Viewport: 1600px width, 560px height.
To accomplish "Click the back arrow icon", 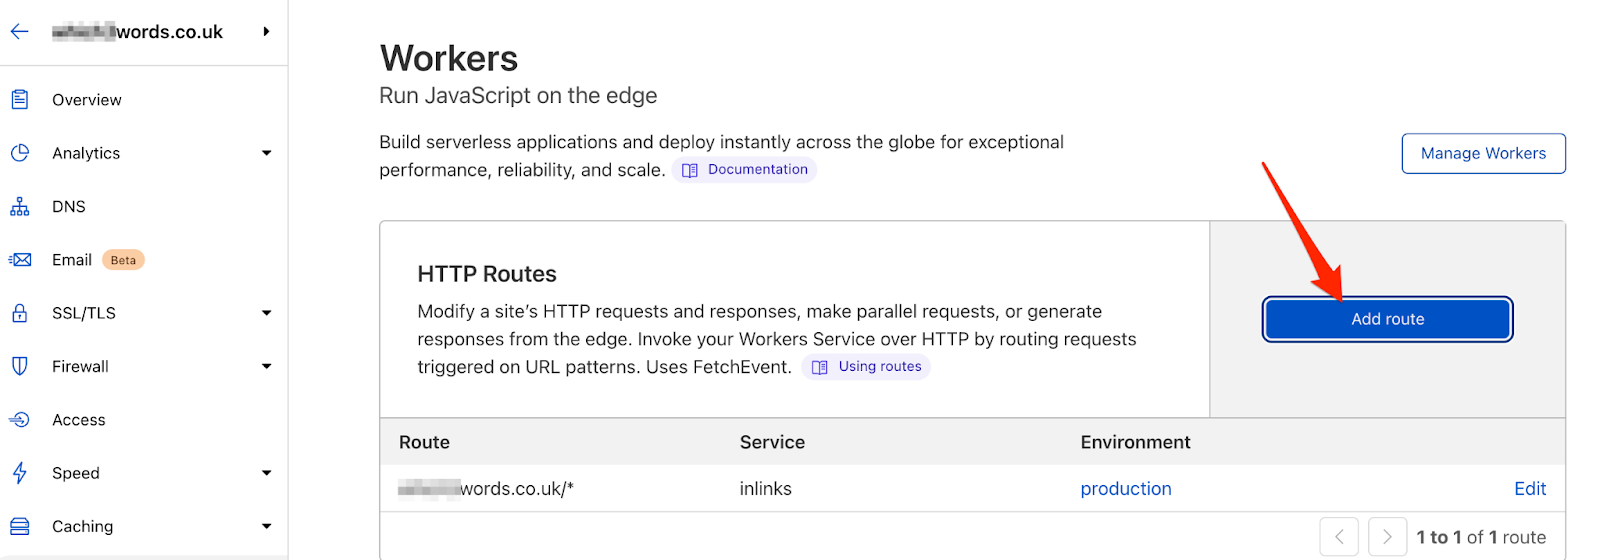I will (19, 32).
